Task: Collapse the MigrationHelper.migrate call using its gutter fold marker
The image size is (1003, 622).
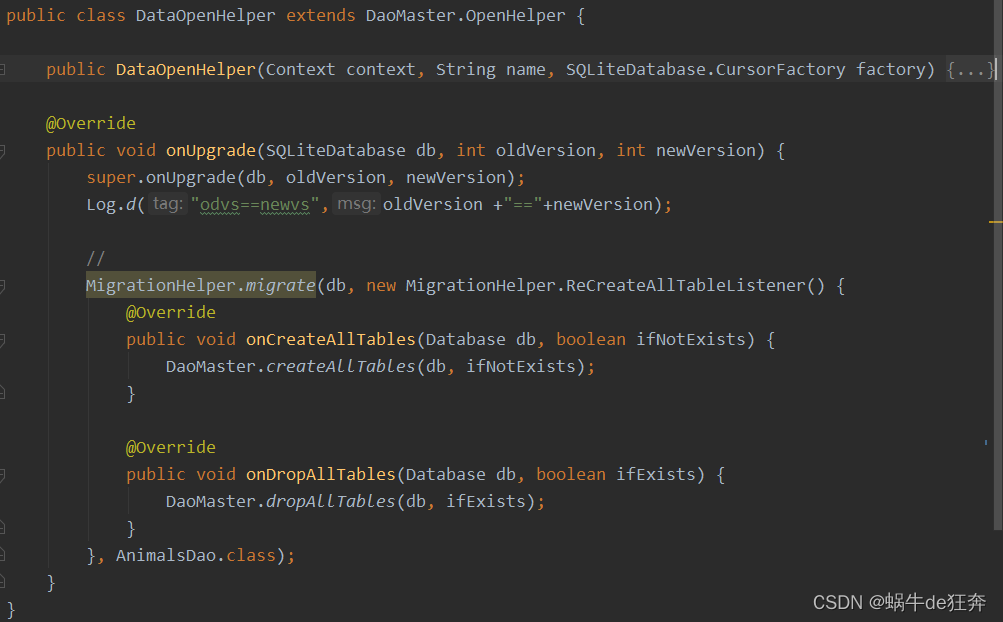Action: pyautogui.click(x=3, y=286)
